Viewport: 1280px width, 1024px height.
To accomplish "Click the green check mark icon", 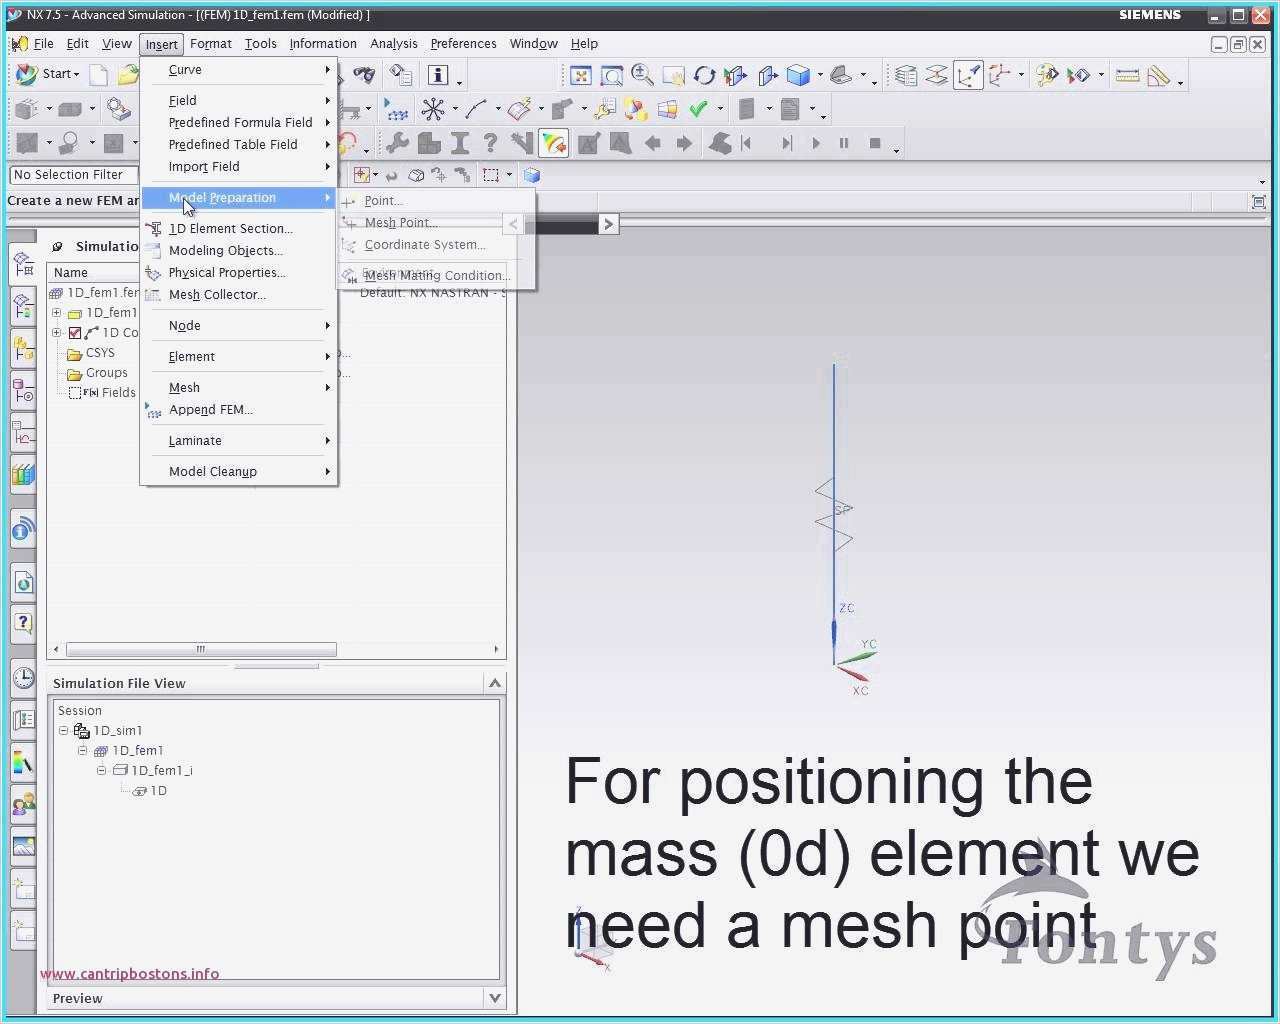I will [698, 109].
